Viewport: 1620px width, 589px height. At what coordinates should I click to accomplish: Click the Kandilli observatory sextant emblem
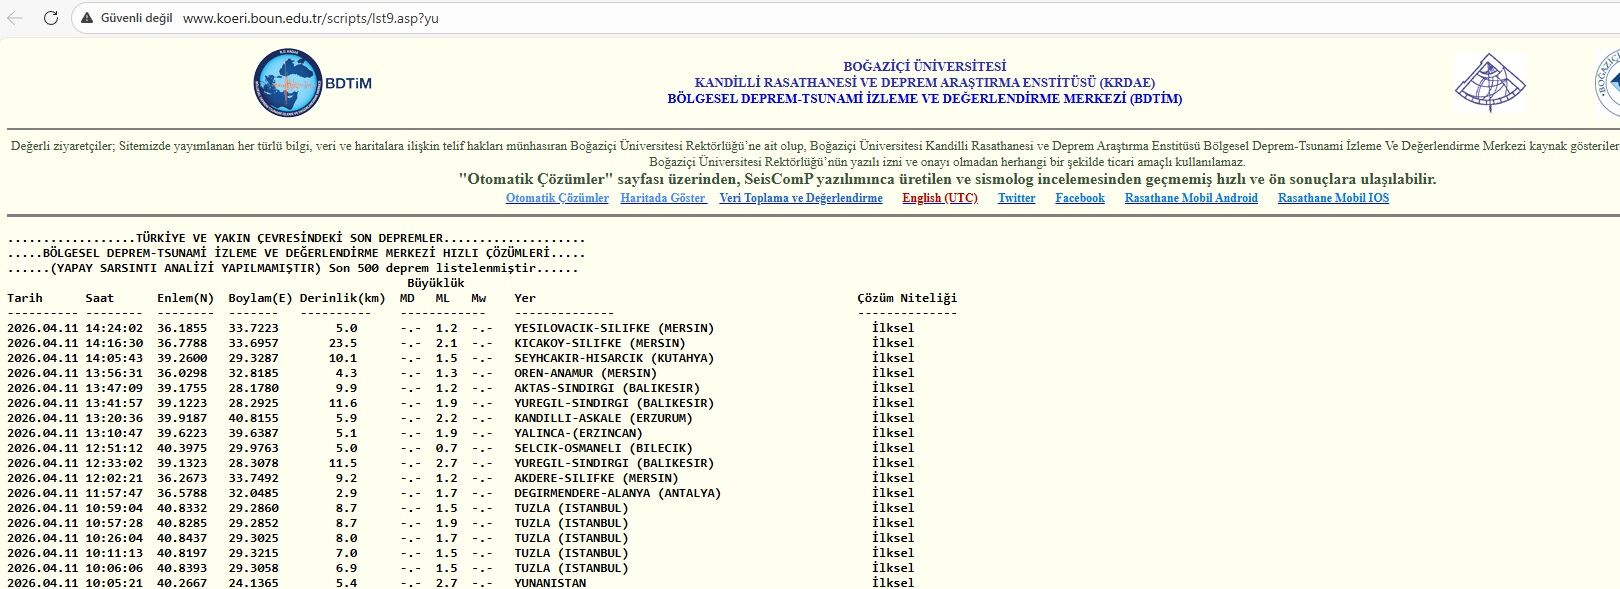[x=1489, y=83]
